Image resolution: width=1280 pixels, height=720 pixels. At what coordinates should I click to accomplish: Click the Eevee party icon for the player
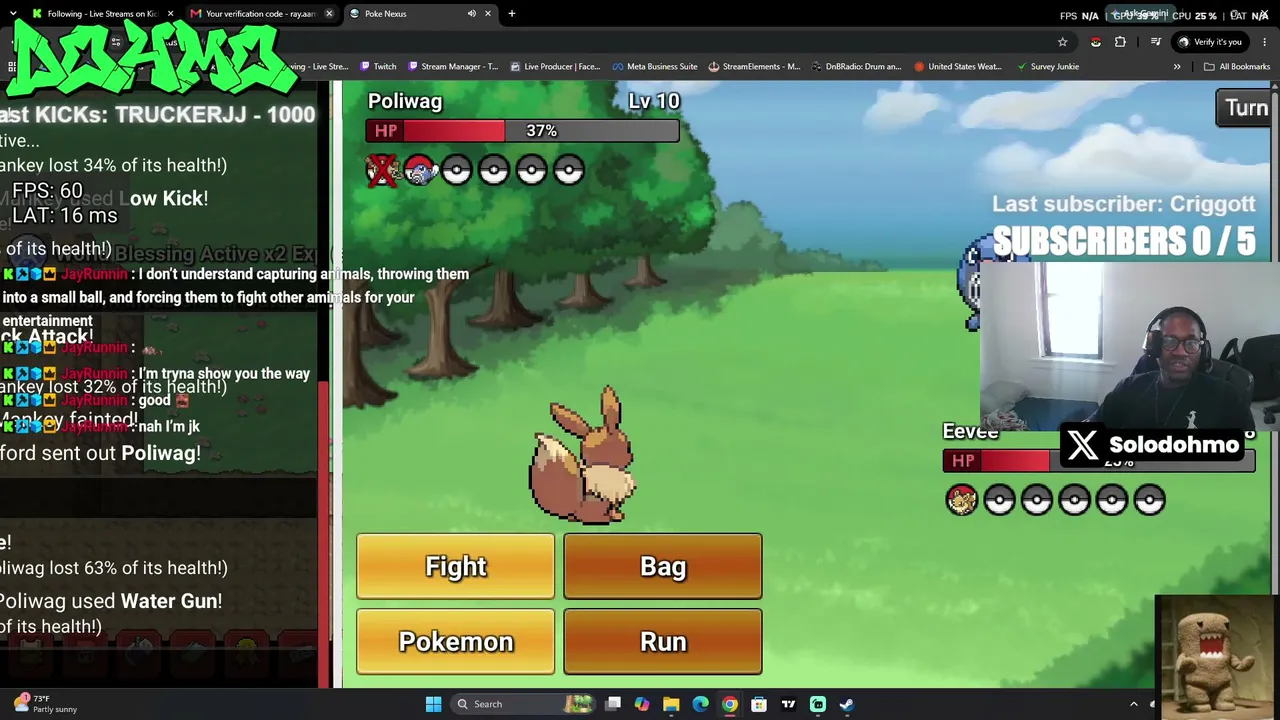click(961, 499)
